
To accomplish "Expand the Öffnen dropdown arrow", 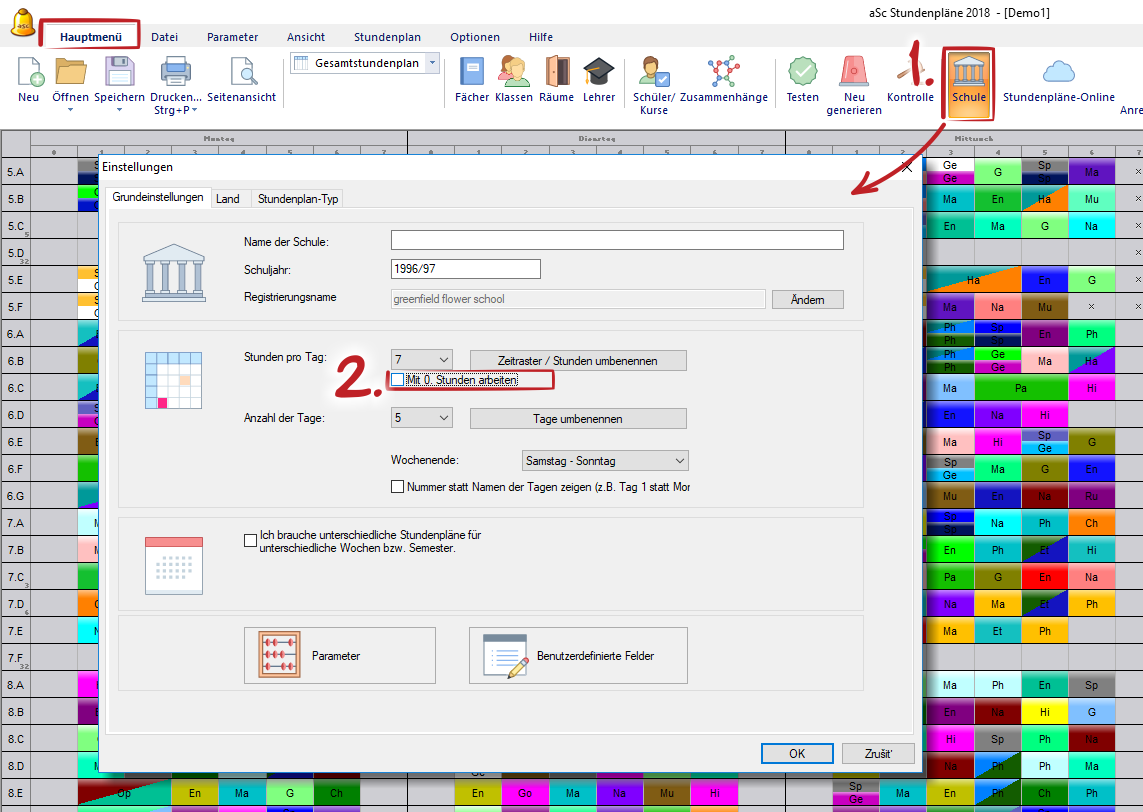I will (71, 110).
